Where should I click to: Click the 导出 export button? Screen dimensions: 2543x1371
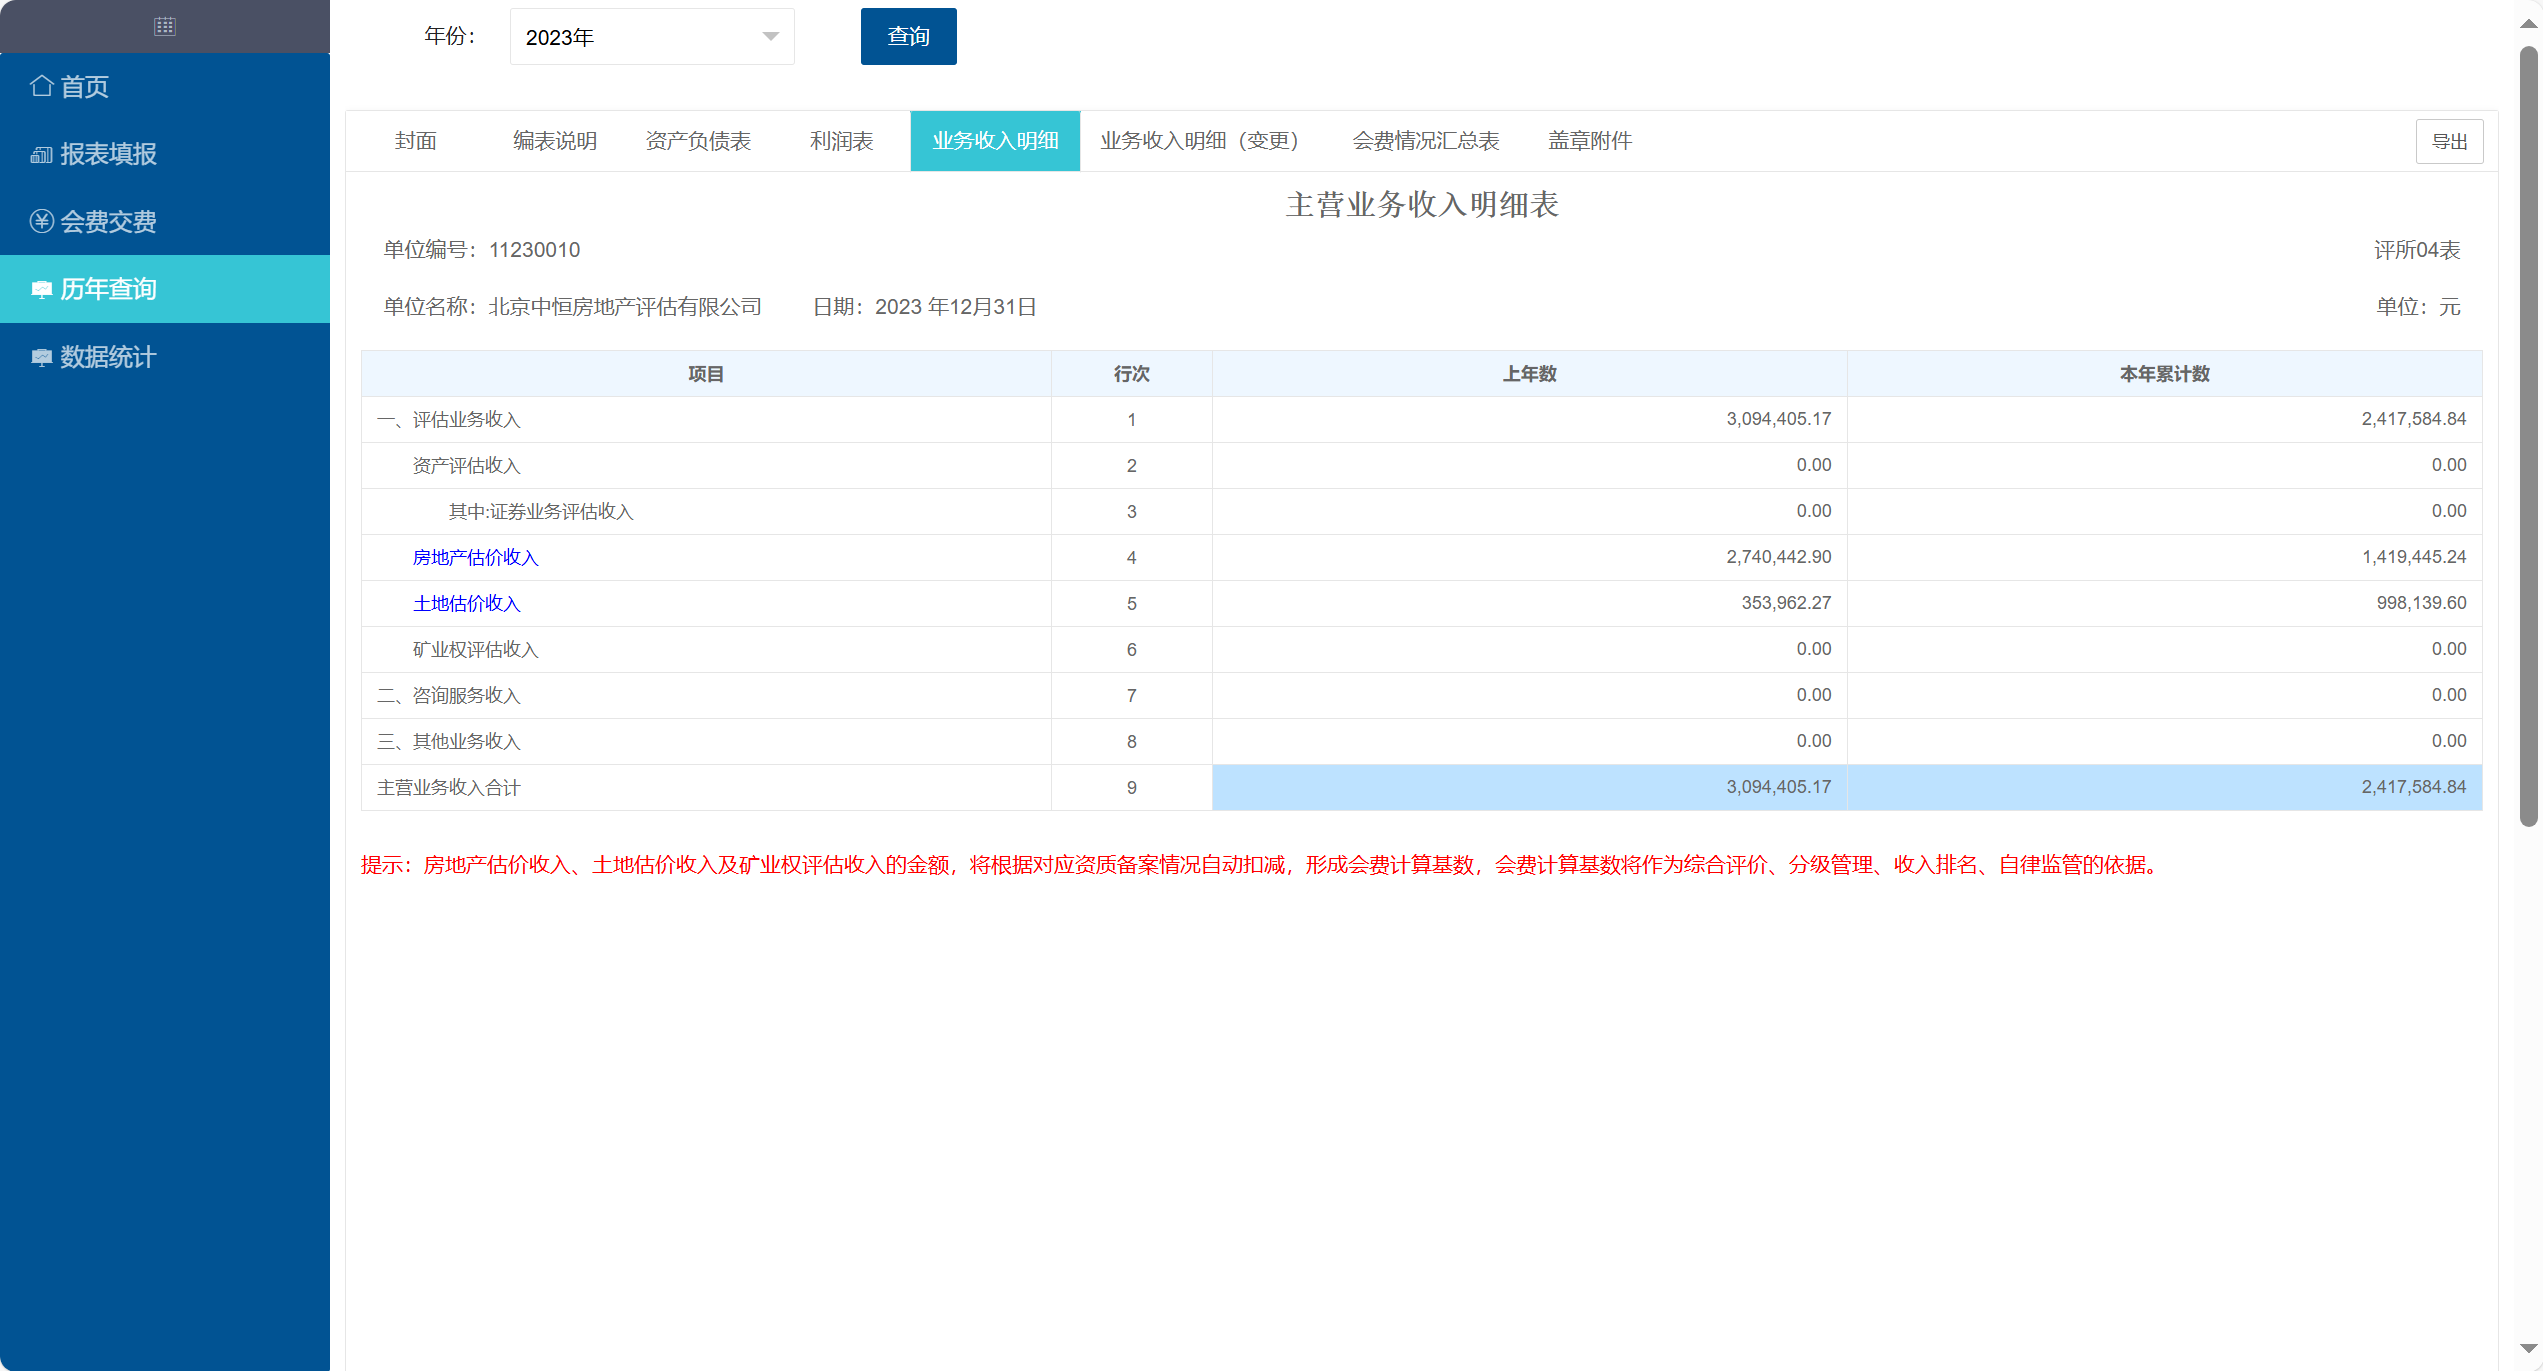coord(2449,141)
